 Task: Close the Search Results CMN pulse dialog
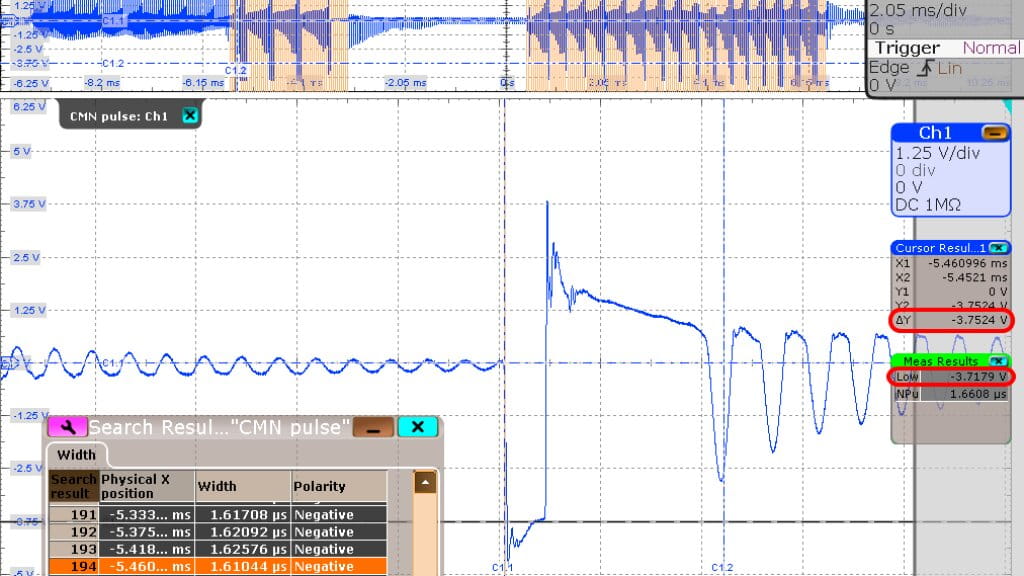[x=417, y=426]
